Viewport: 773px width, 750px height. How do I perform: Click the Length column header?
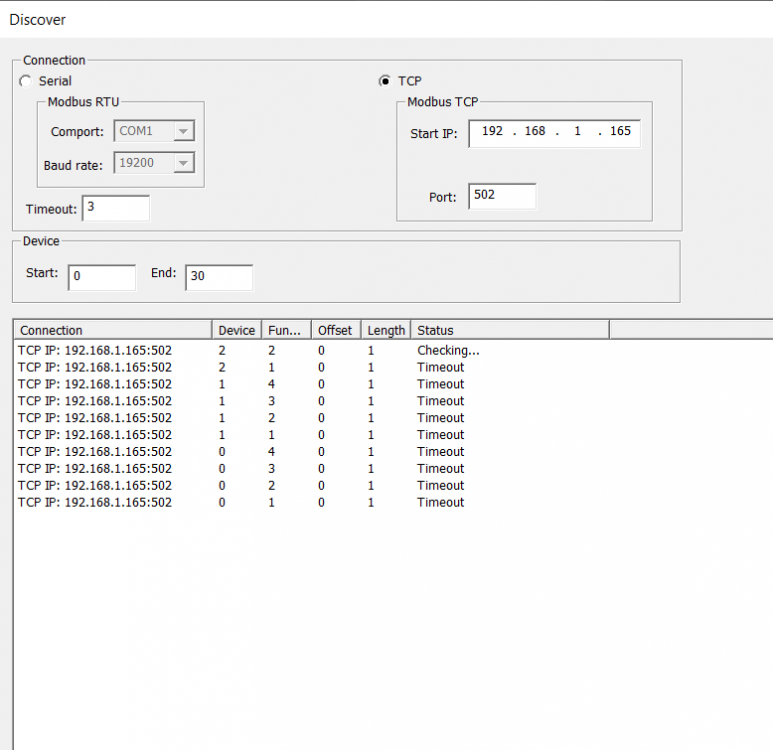(x=386, y=330)
